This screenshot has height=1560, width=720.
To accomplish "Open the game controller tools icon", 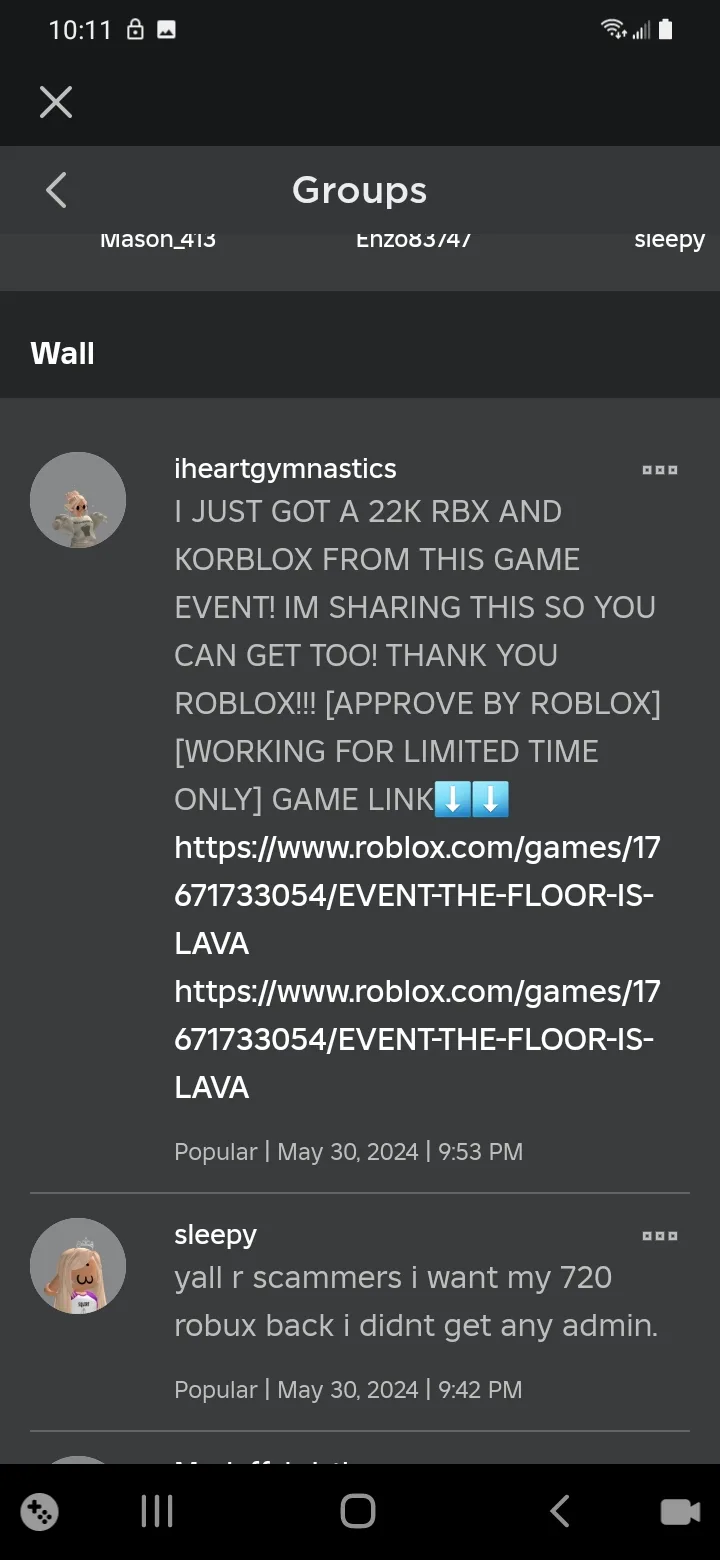I will (x=39, y=1511).
